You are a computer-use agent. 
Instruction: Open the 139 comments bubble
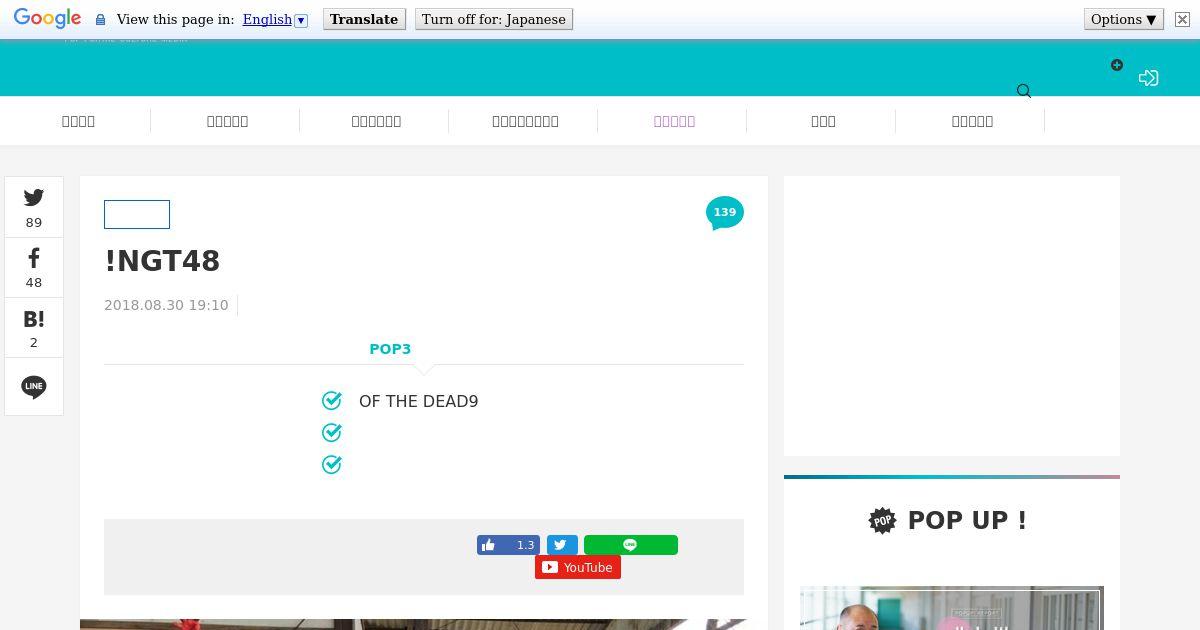pos(725,213)
